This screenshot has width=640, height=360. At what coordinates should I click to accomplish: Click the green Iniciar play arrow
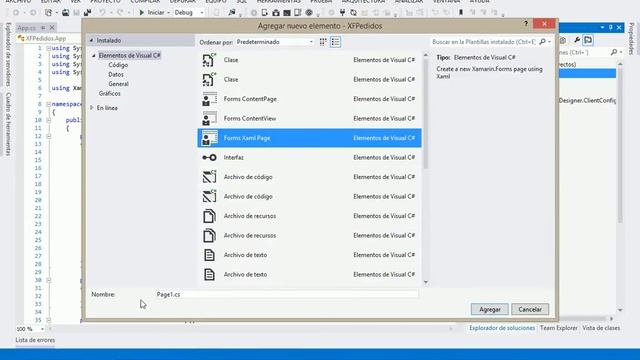142,13
